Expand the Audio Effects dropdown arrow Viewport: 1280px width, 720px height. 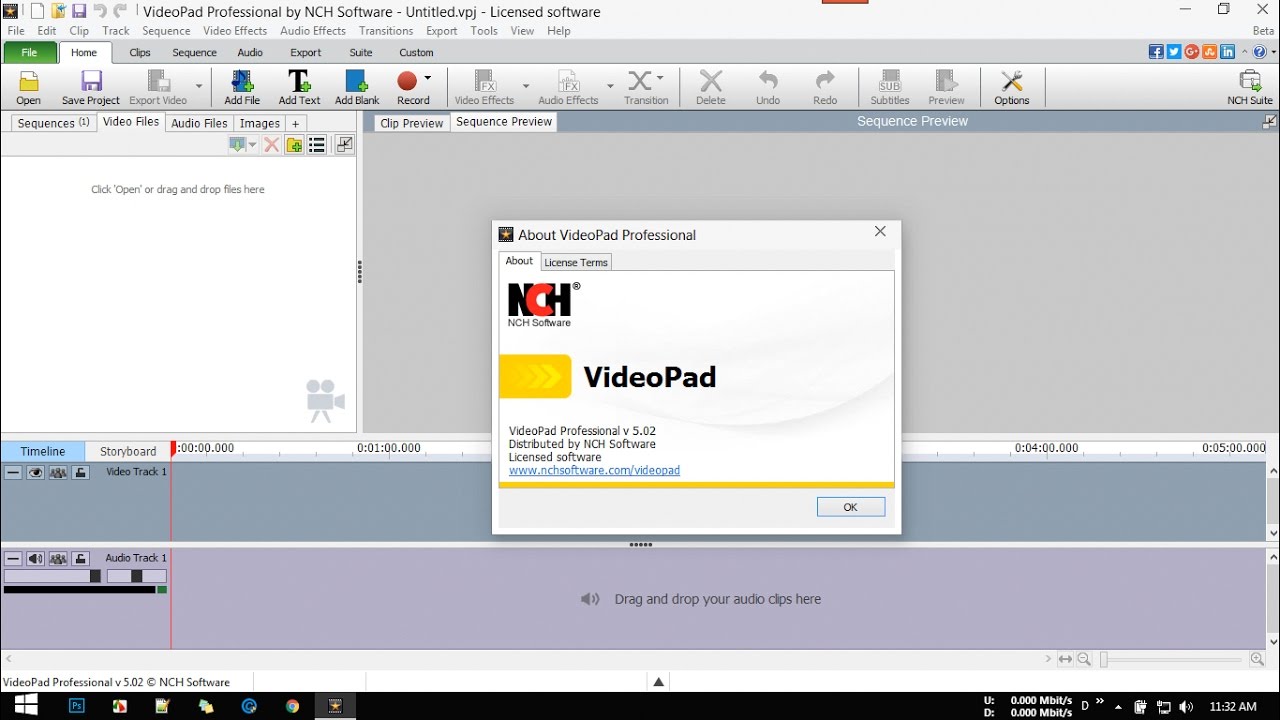610,85
